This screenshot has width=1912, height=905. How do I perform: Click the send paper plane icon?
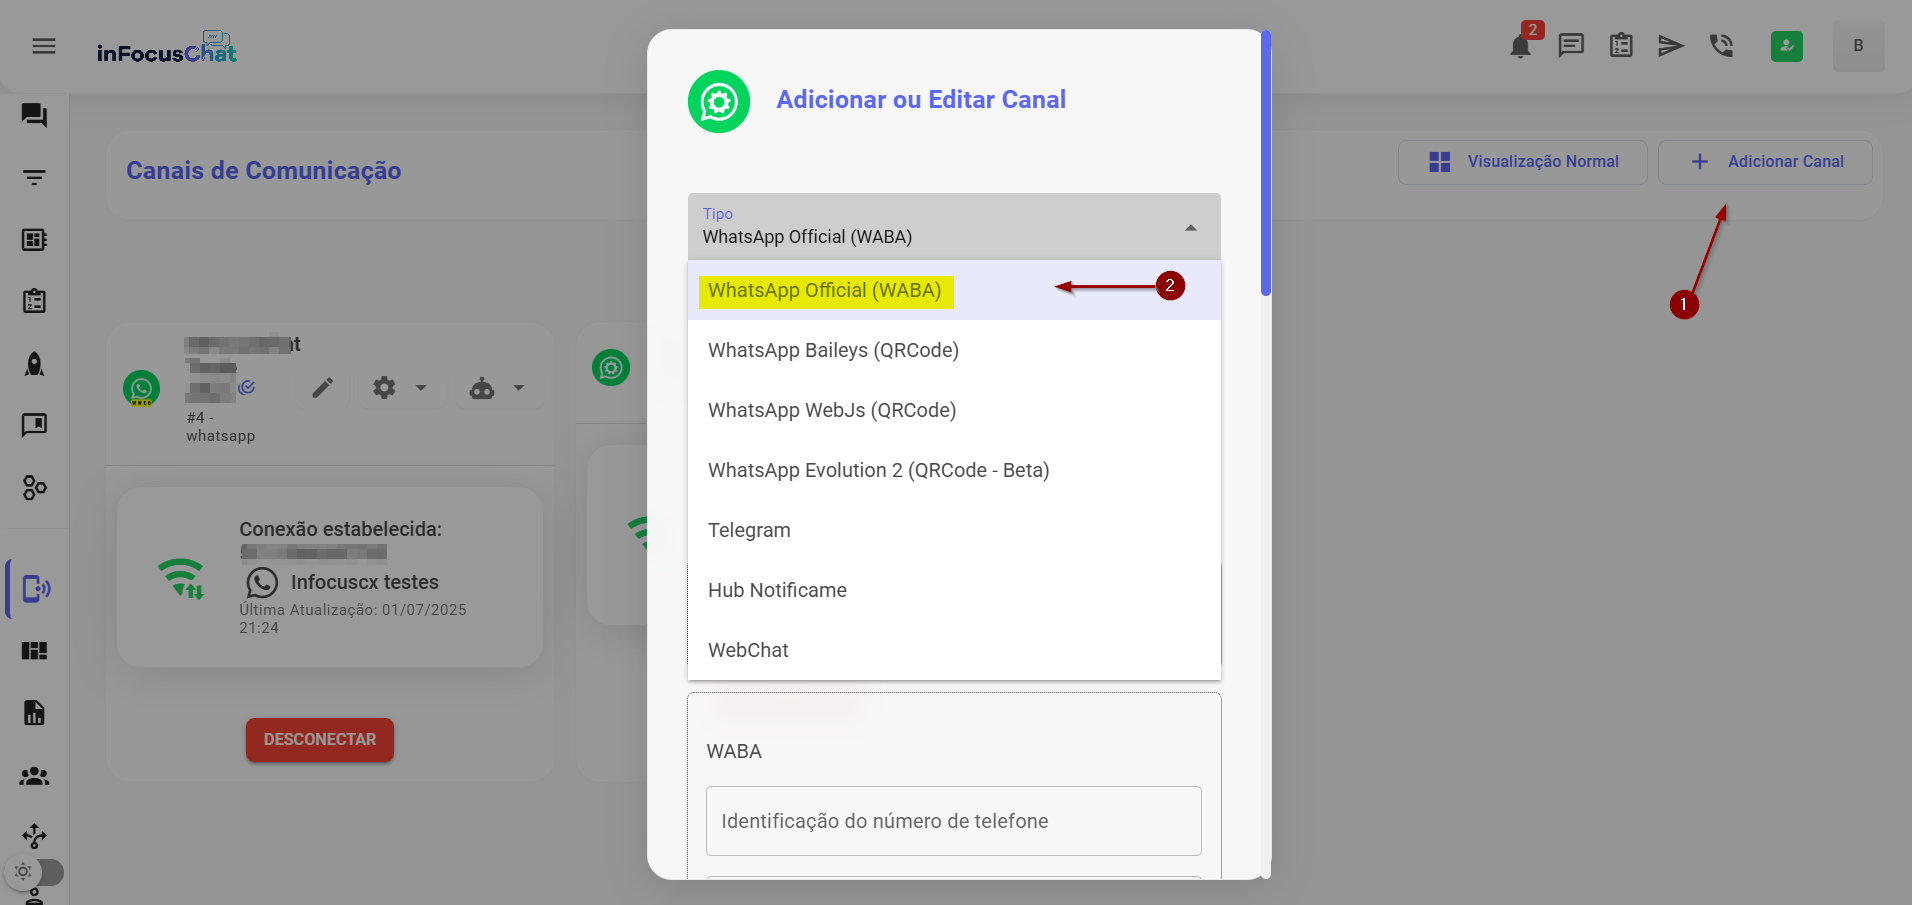coord(1670,46)
